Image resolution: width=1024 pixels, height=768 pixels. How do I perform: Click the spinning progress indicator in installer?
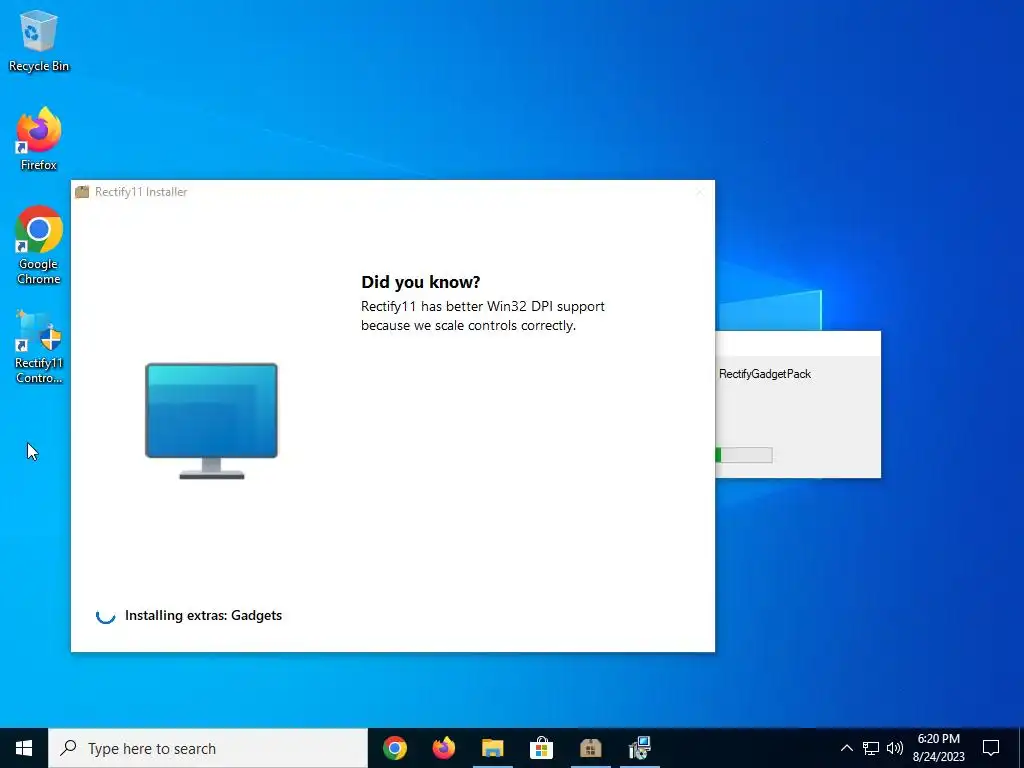pos(106,615)
